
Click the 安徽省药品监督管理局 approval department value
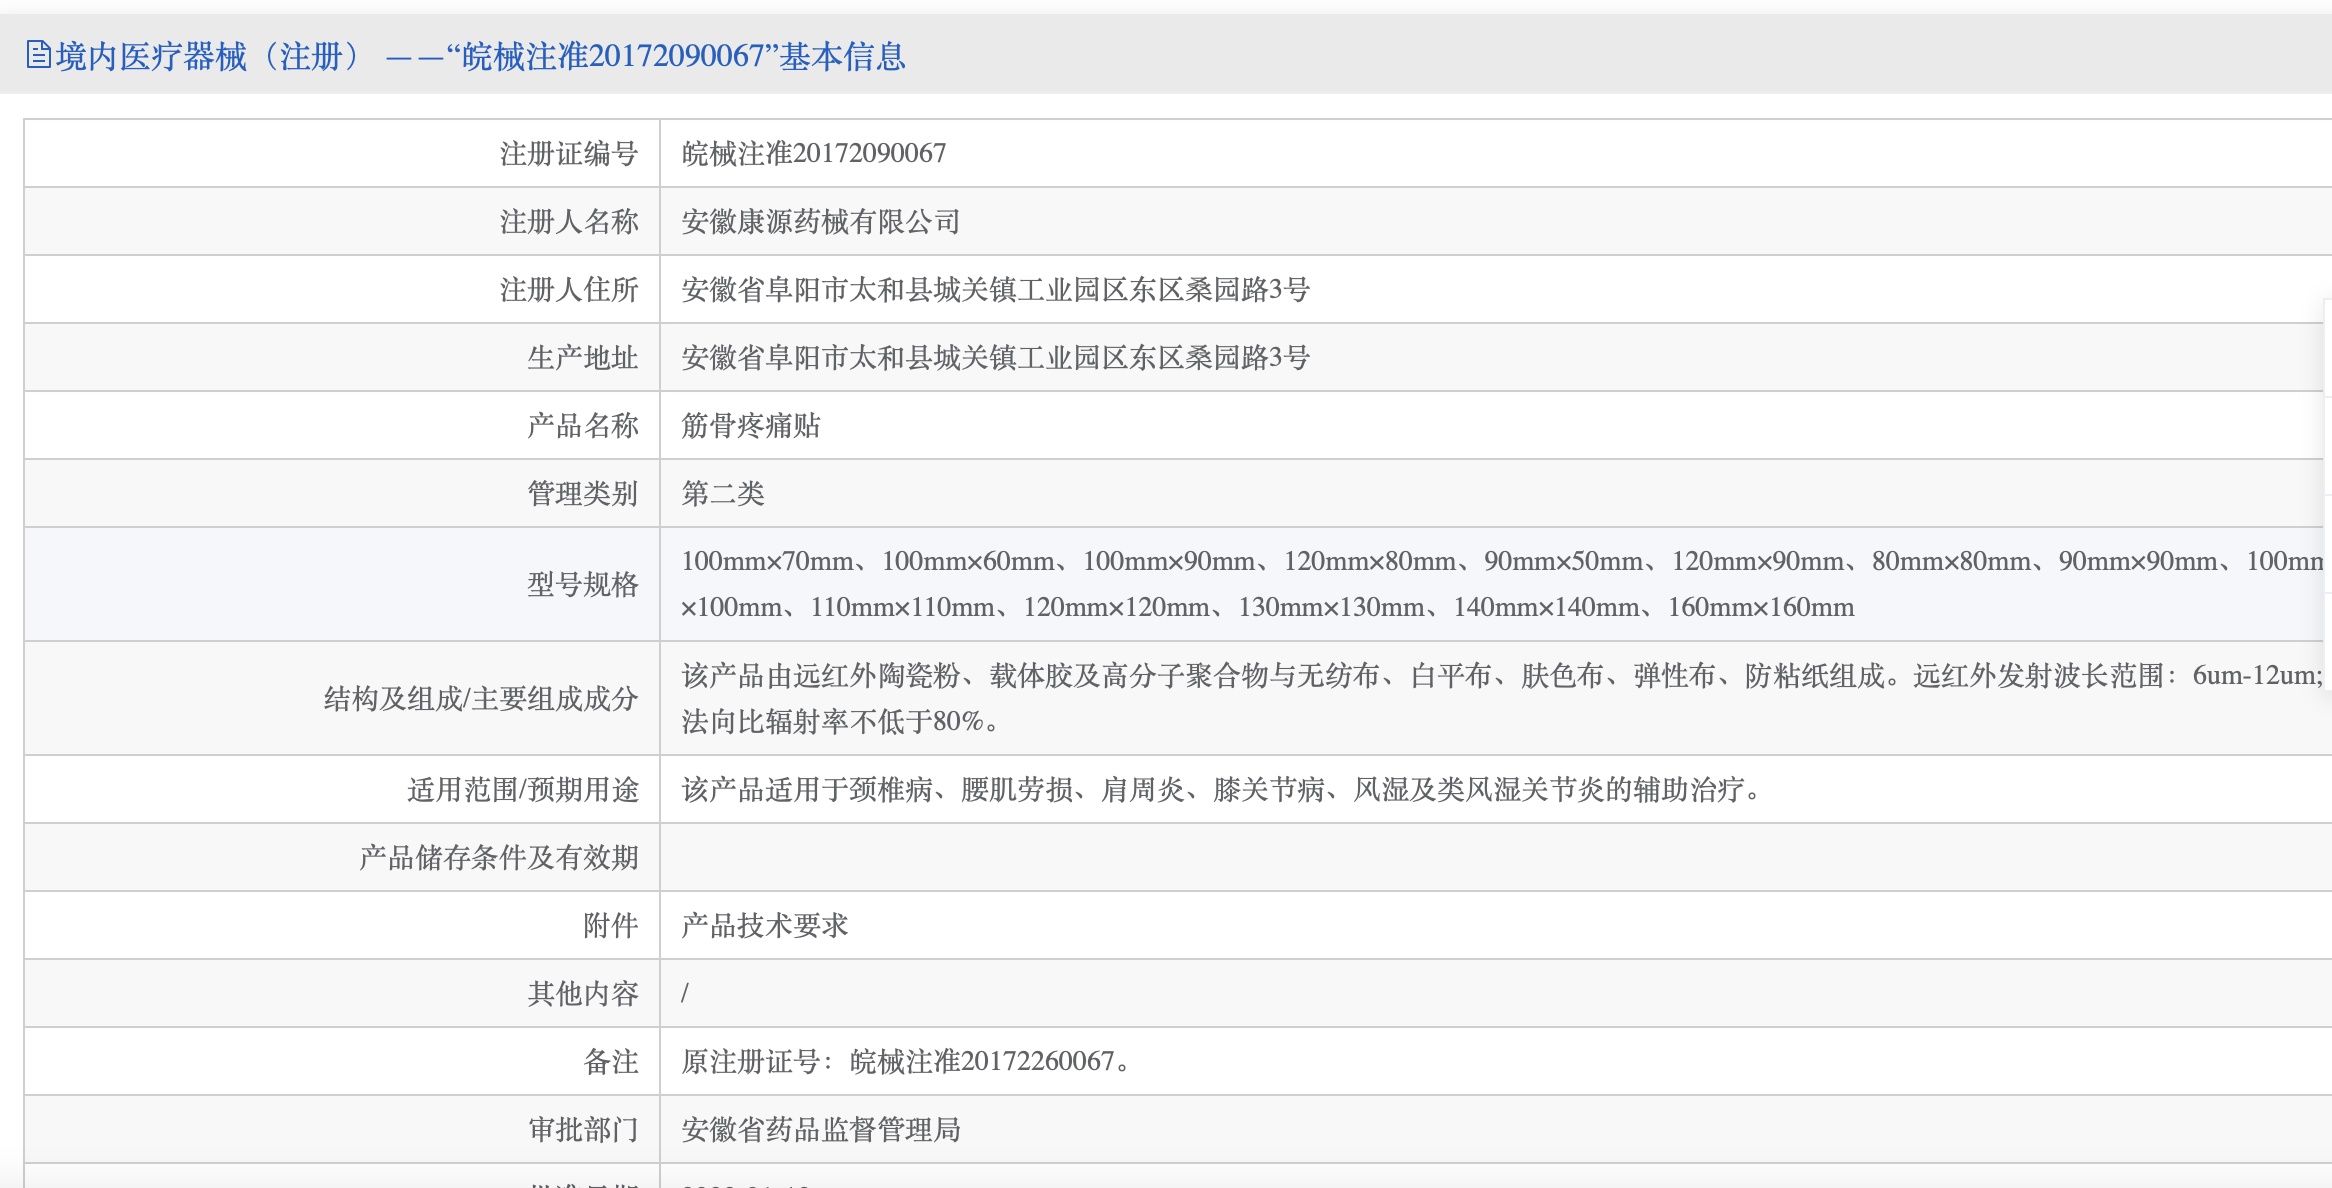tap(820, 1129)
